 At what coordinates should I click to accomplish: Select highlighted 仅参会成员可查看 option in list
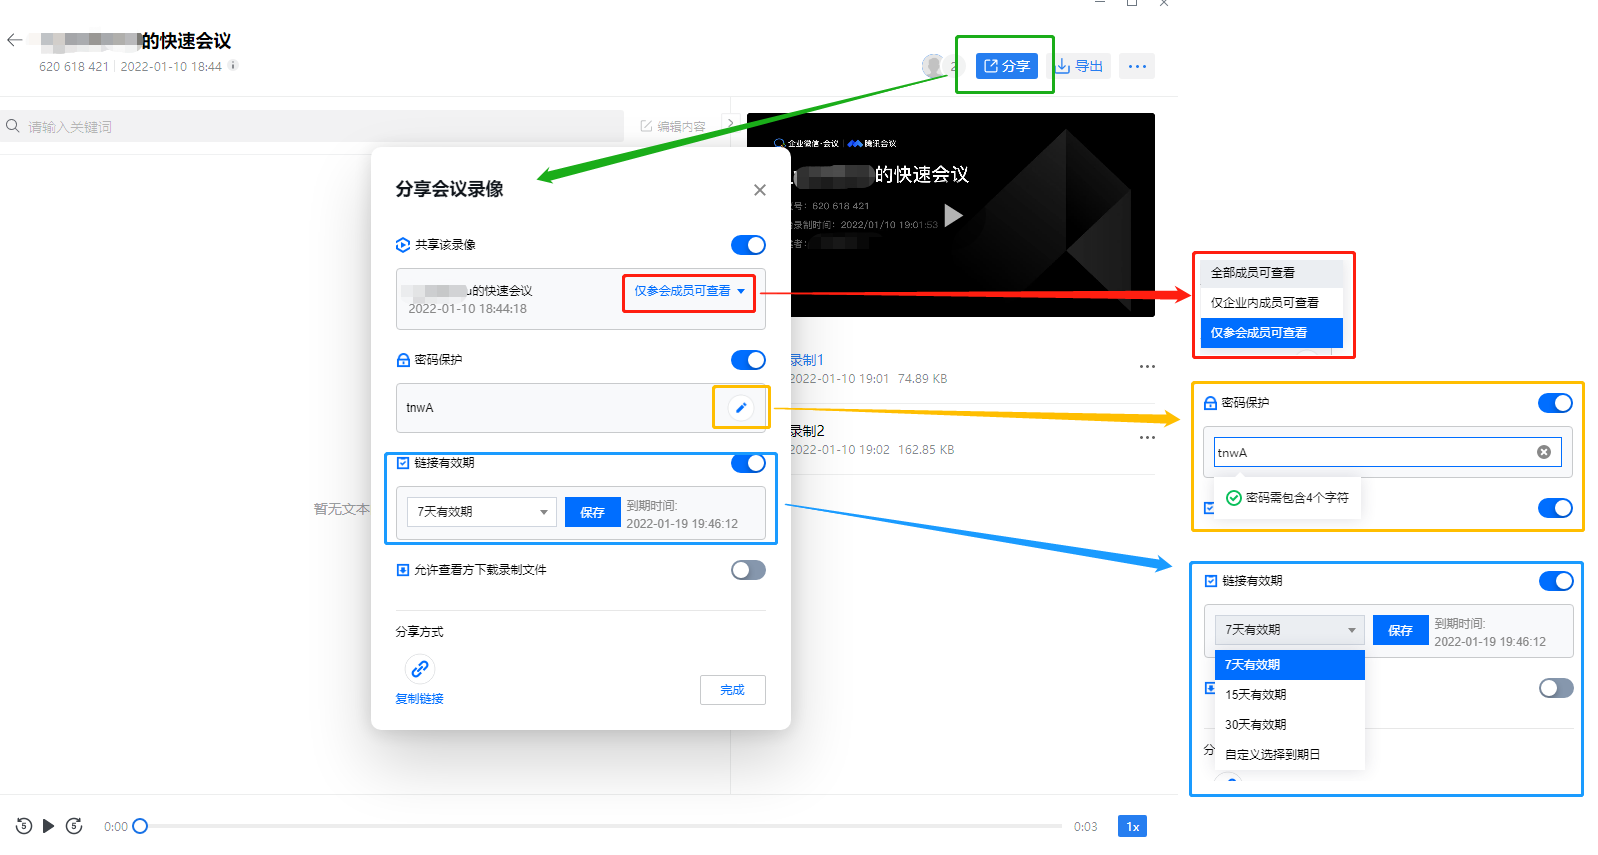coord(1271,333)
